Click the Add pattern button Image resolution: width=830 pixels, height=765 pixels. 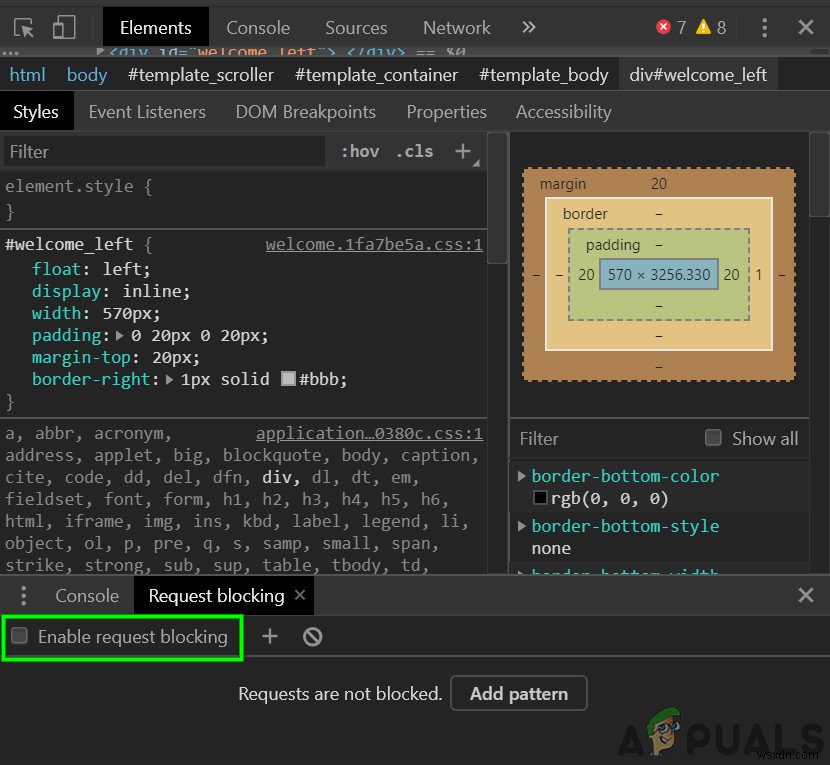[x=518, y=693]
